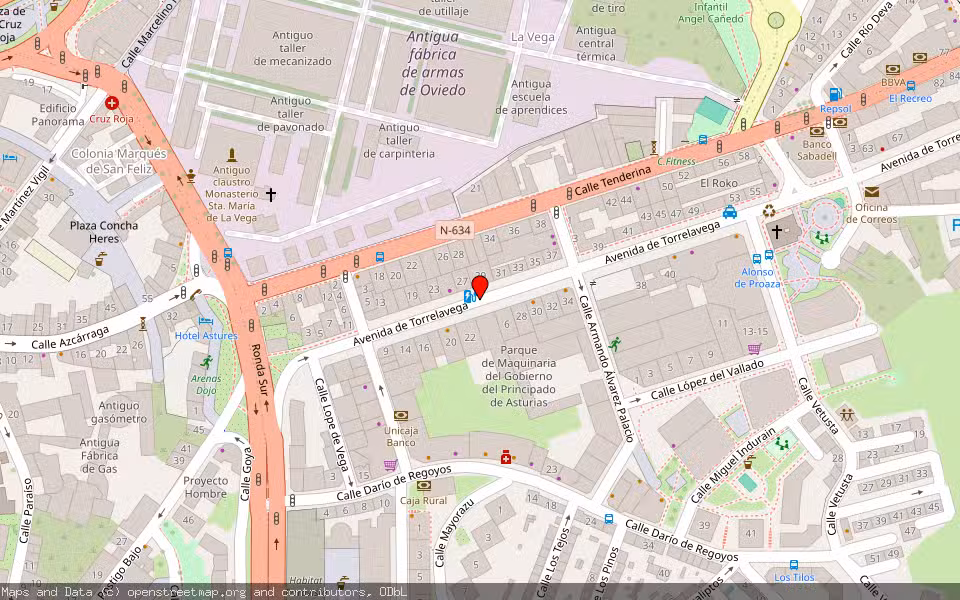Select the Antiguo taller de pavonado label

point(291,114)
